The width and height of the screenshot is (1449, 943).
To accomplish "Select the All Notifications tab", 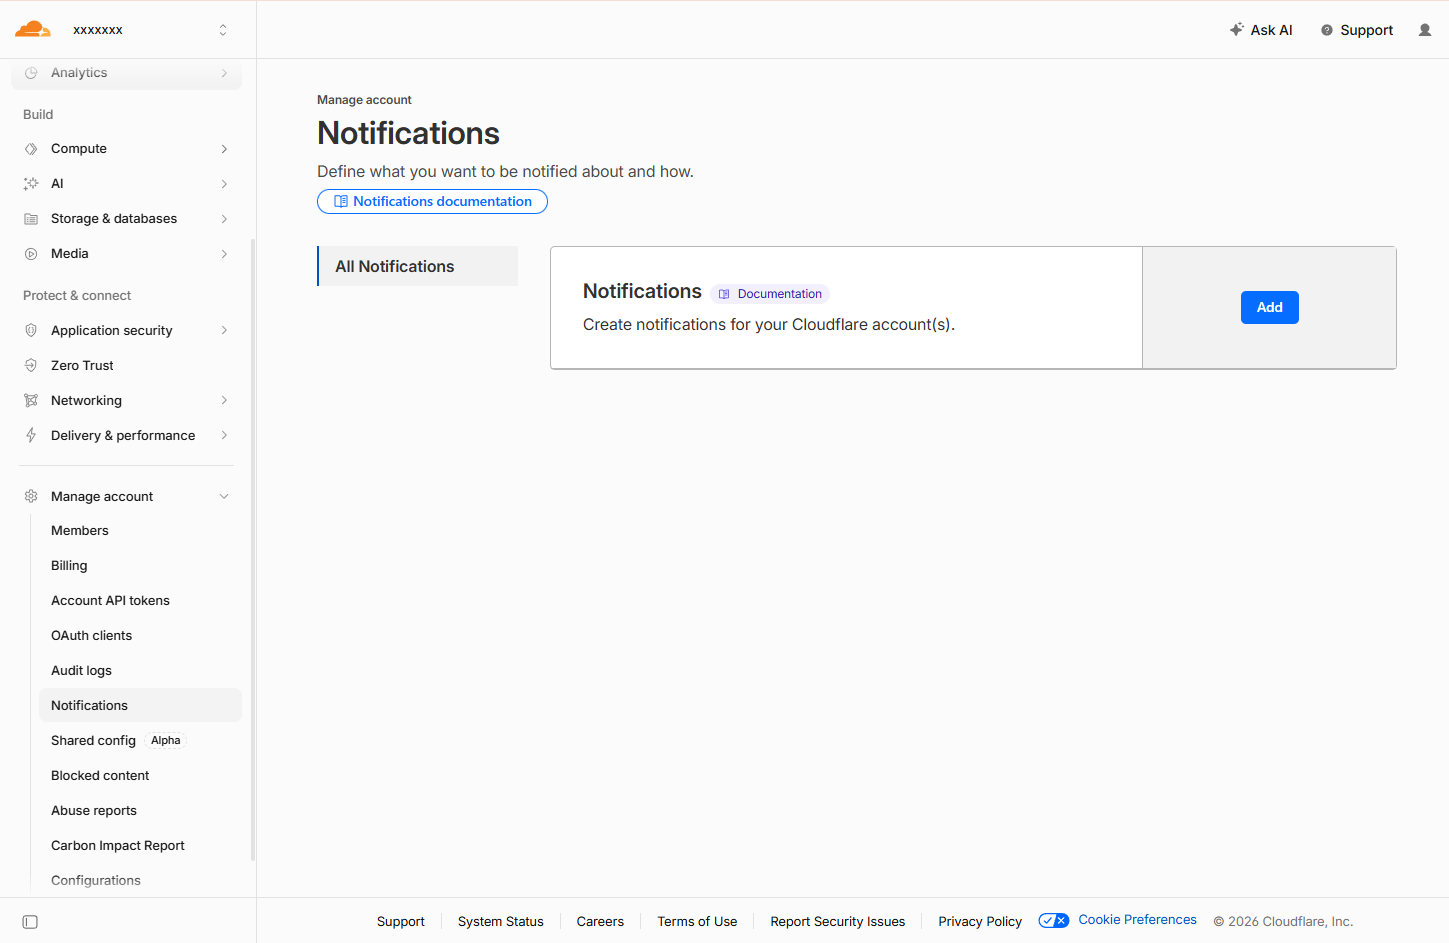I will (418, 266).
